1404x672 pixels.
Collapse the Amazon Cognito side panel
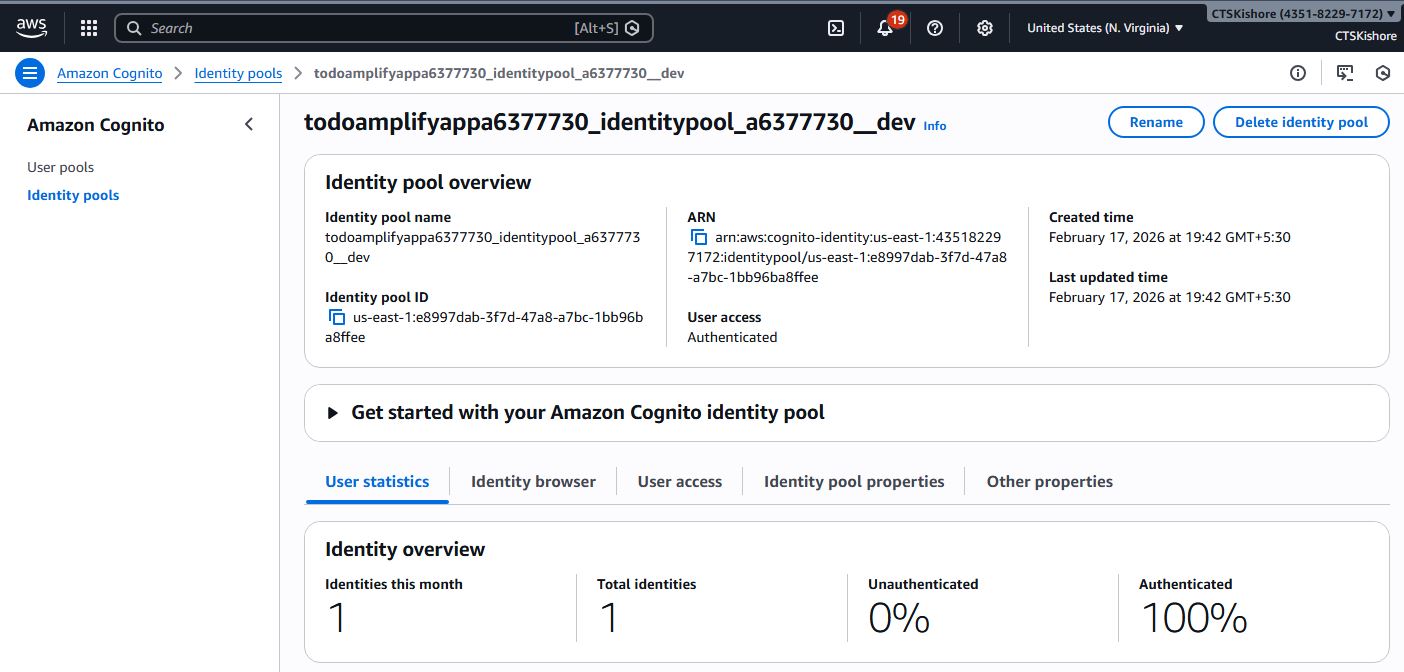click(x=249, y=125)
